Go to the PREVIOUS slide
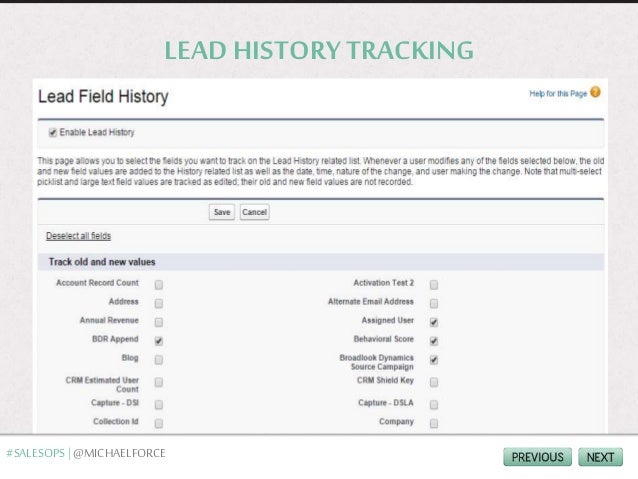This screenshot has height=479, width=638. click(x=537, y=457)
